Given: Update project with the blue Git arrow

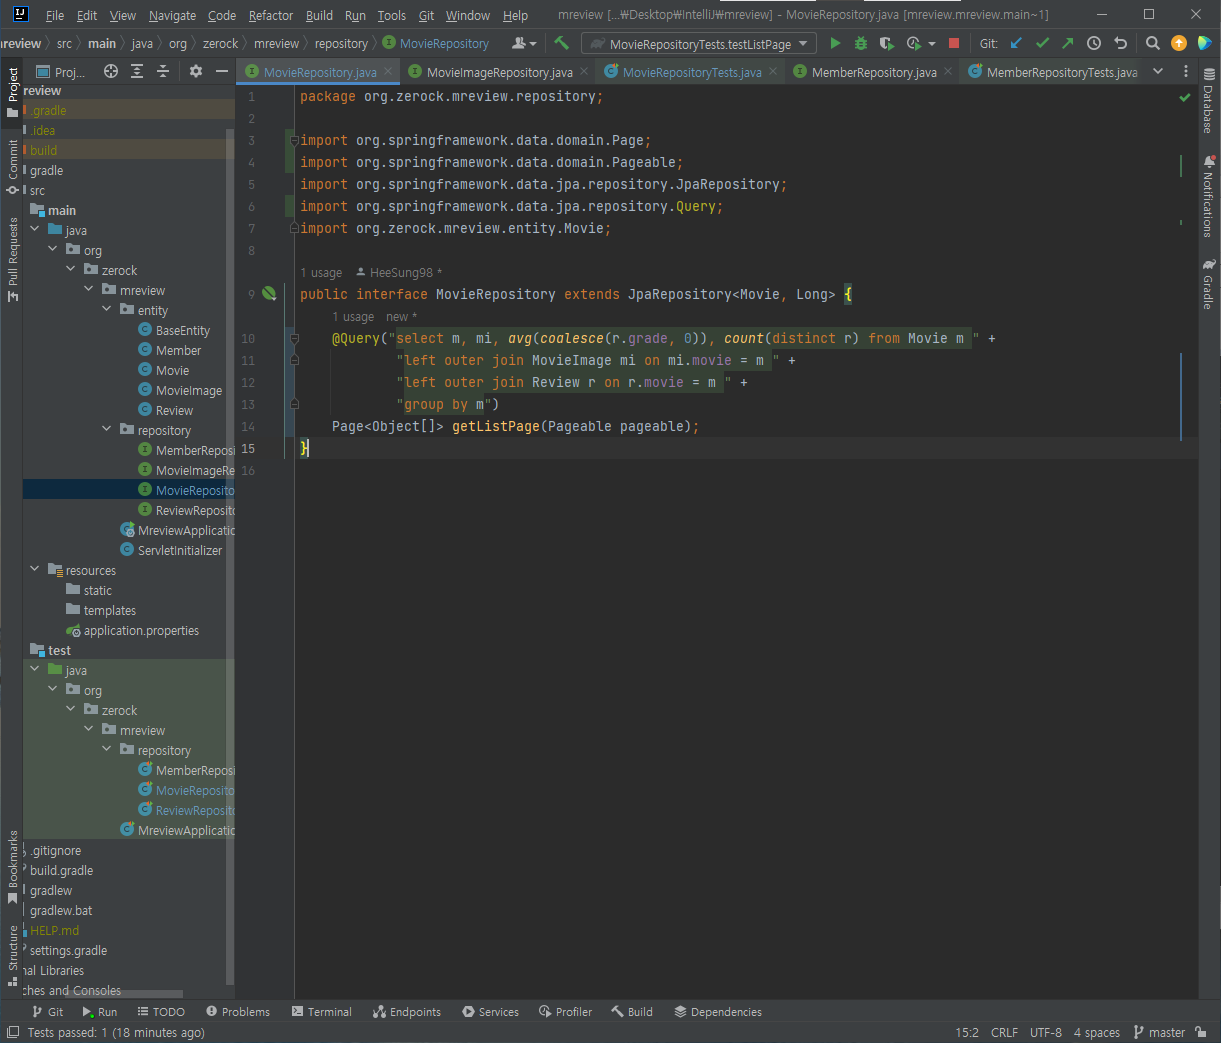Looking at the screenshot, I should (1016, 43).
